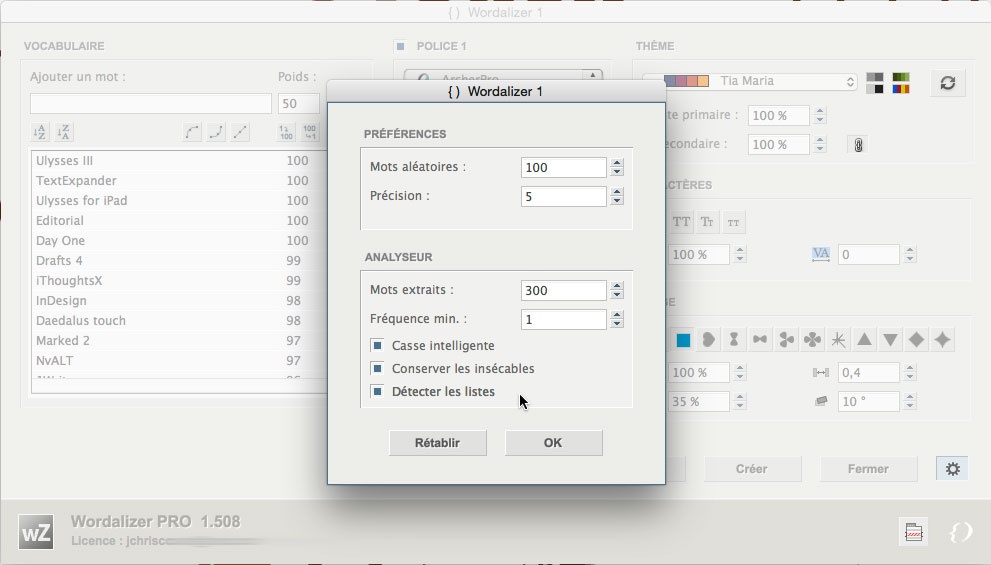Screen dimensions: 991x565
Task: Toggle Conserver les insécables checkbox
Action: [x=377, y=368]
